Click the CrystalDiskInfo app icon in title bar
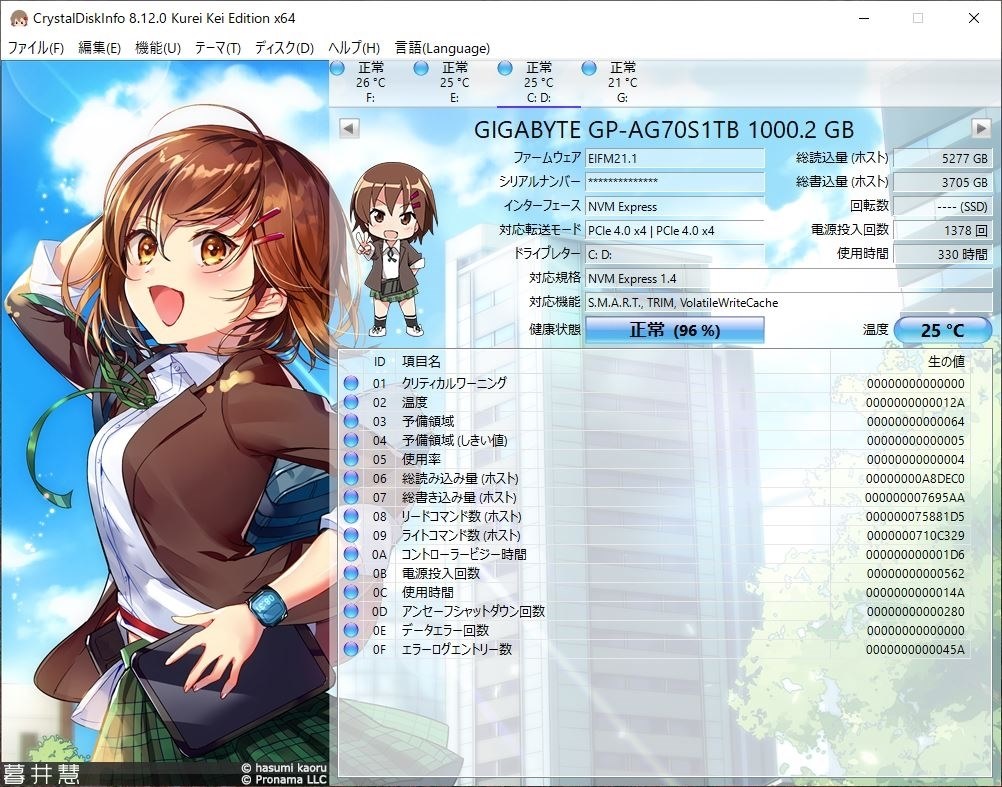Viewport: 1002px width, 787px height. coord(19,18)
